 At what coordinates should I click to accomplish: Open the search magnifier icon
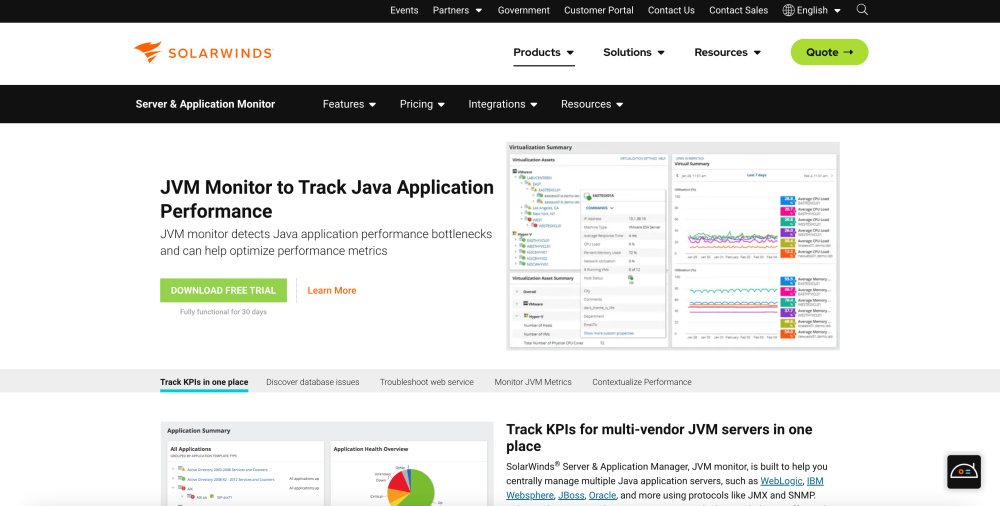862,10
